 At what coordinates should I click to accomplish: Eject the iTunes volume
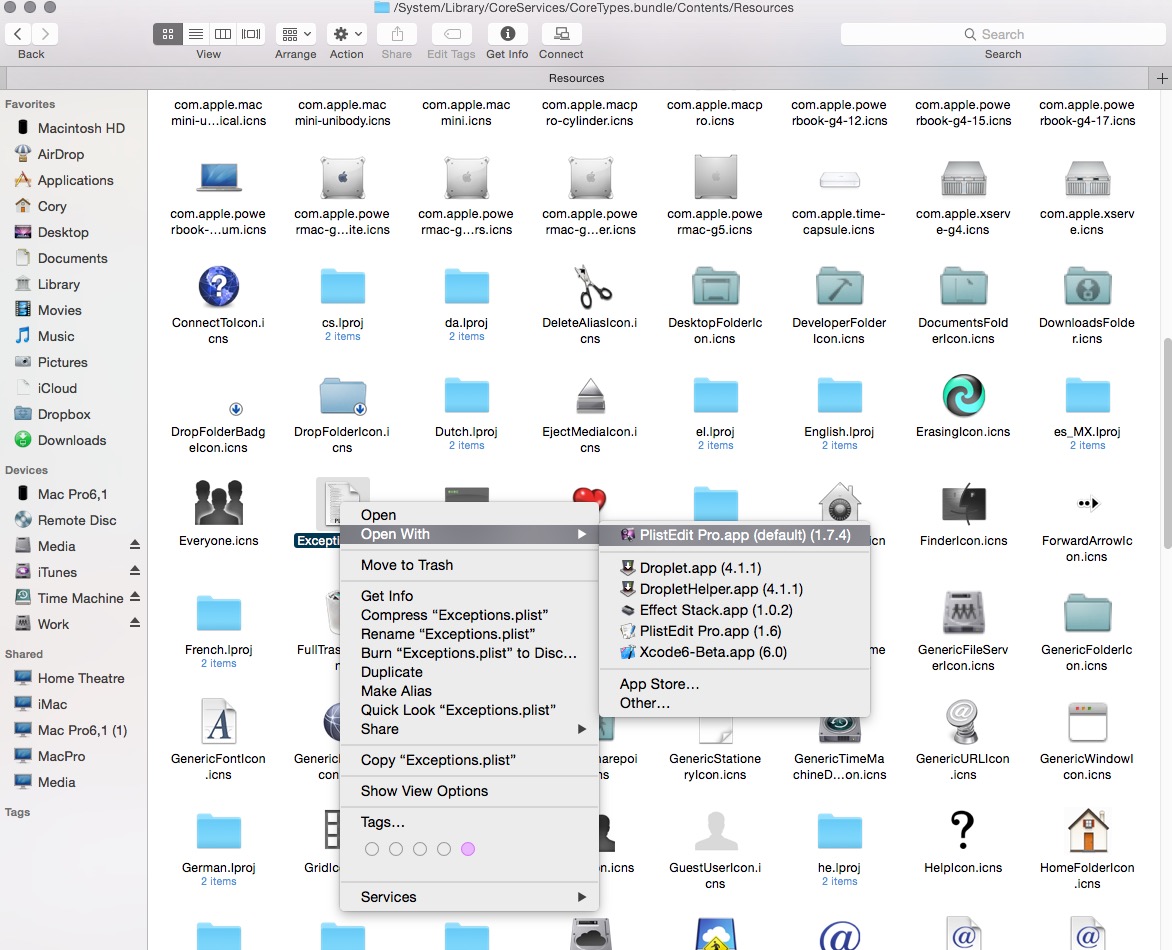[x=135, y=572]
